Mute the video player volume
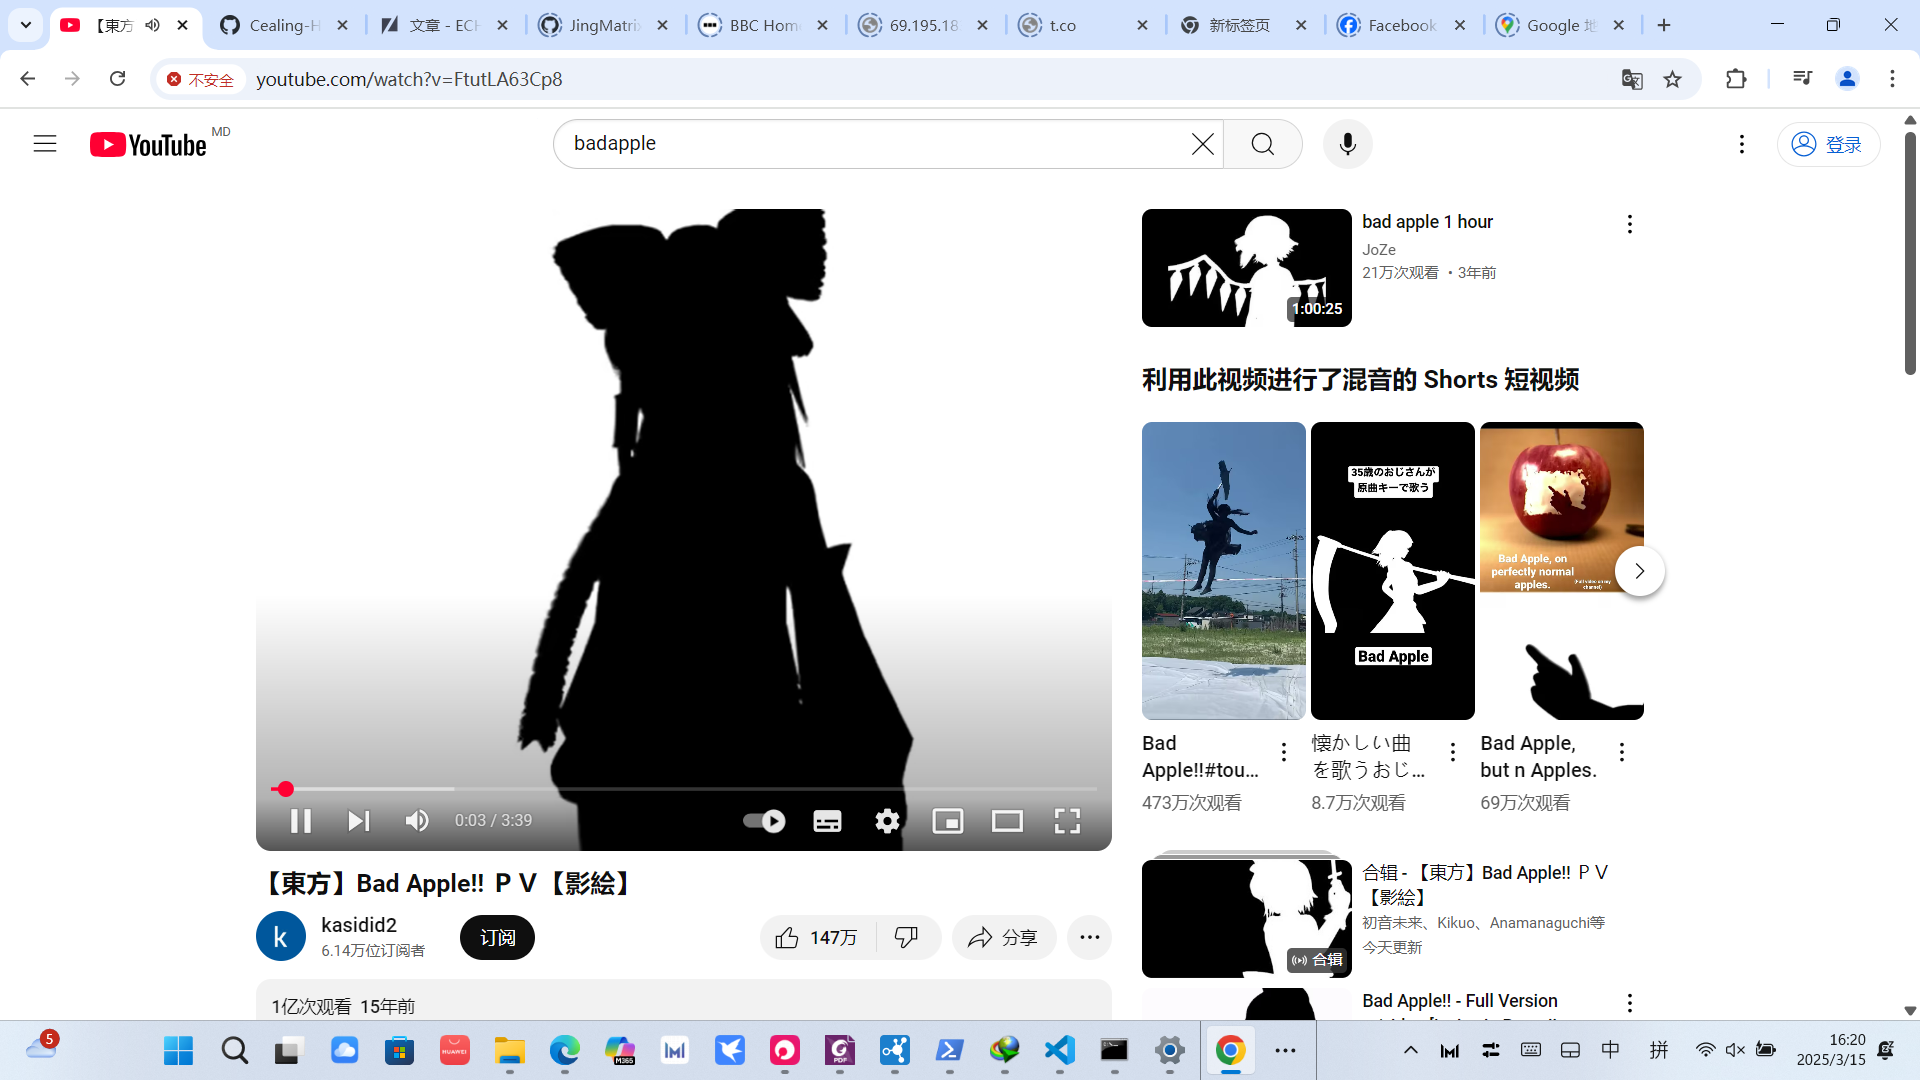 (x=417, y=821)
